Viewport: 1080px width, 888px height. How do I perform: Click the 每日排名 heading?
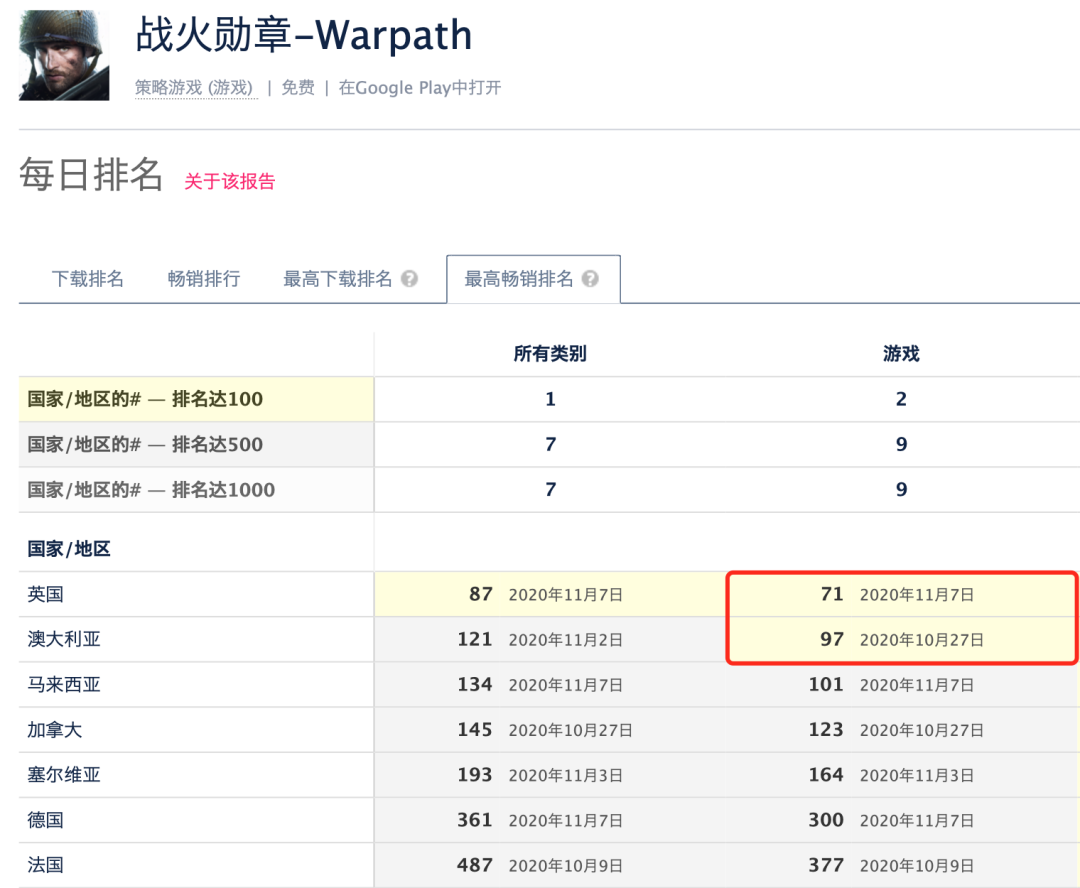pos(91,174)
